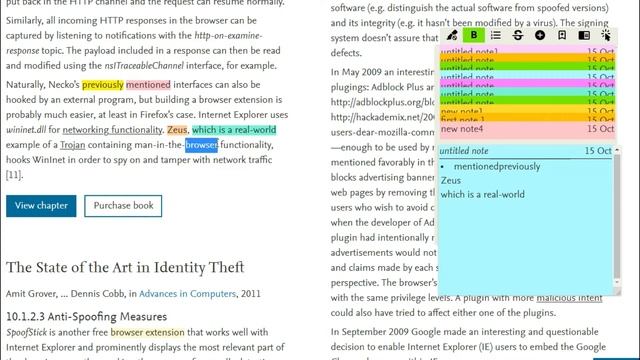The image size is (640, 360).
Task: Click highlighted 'browser extension' term
Action: pyautogui.click(x=147, y=333)
